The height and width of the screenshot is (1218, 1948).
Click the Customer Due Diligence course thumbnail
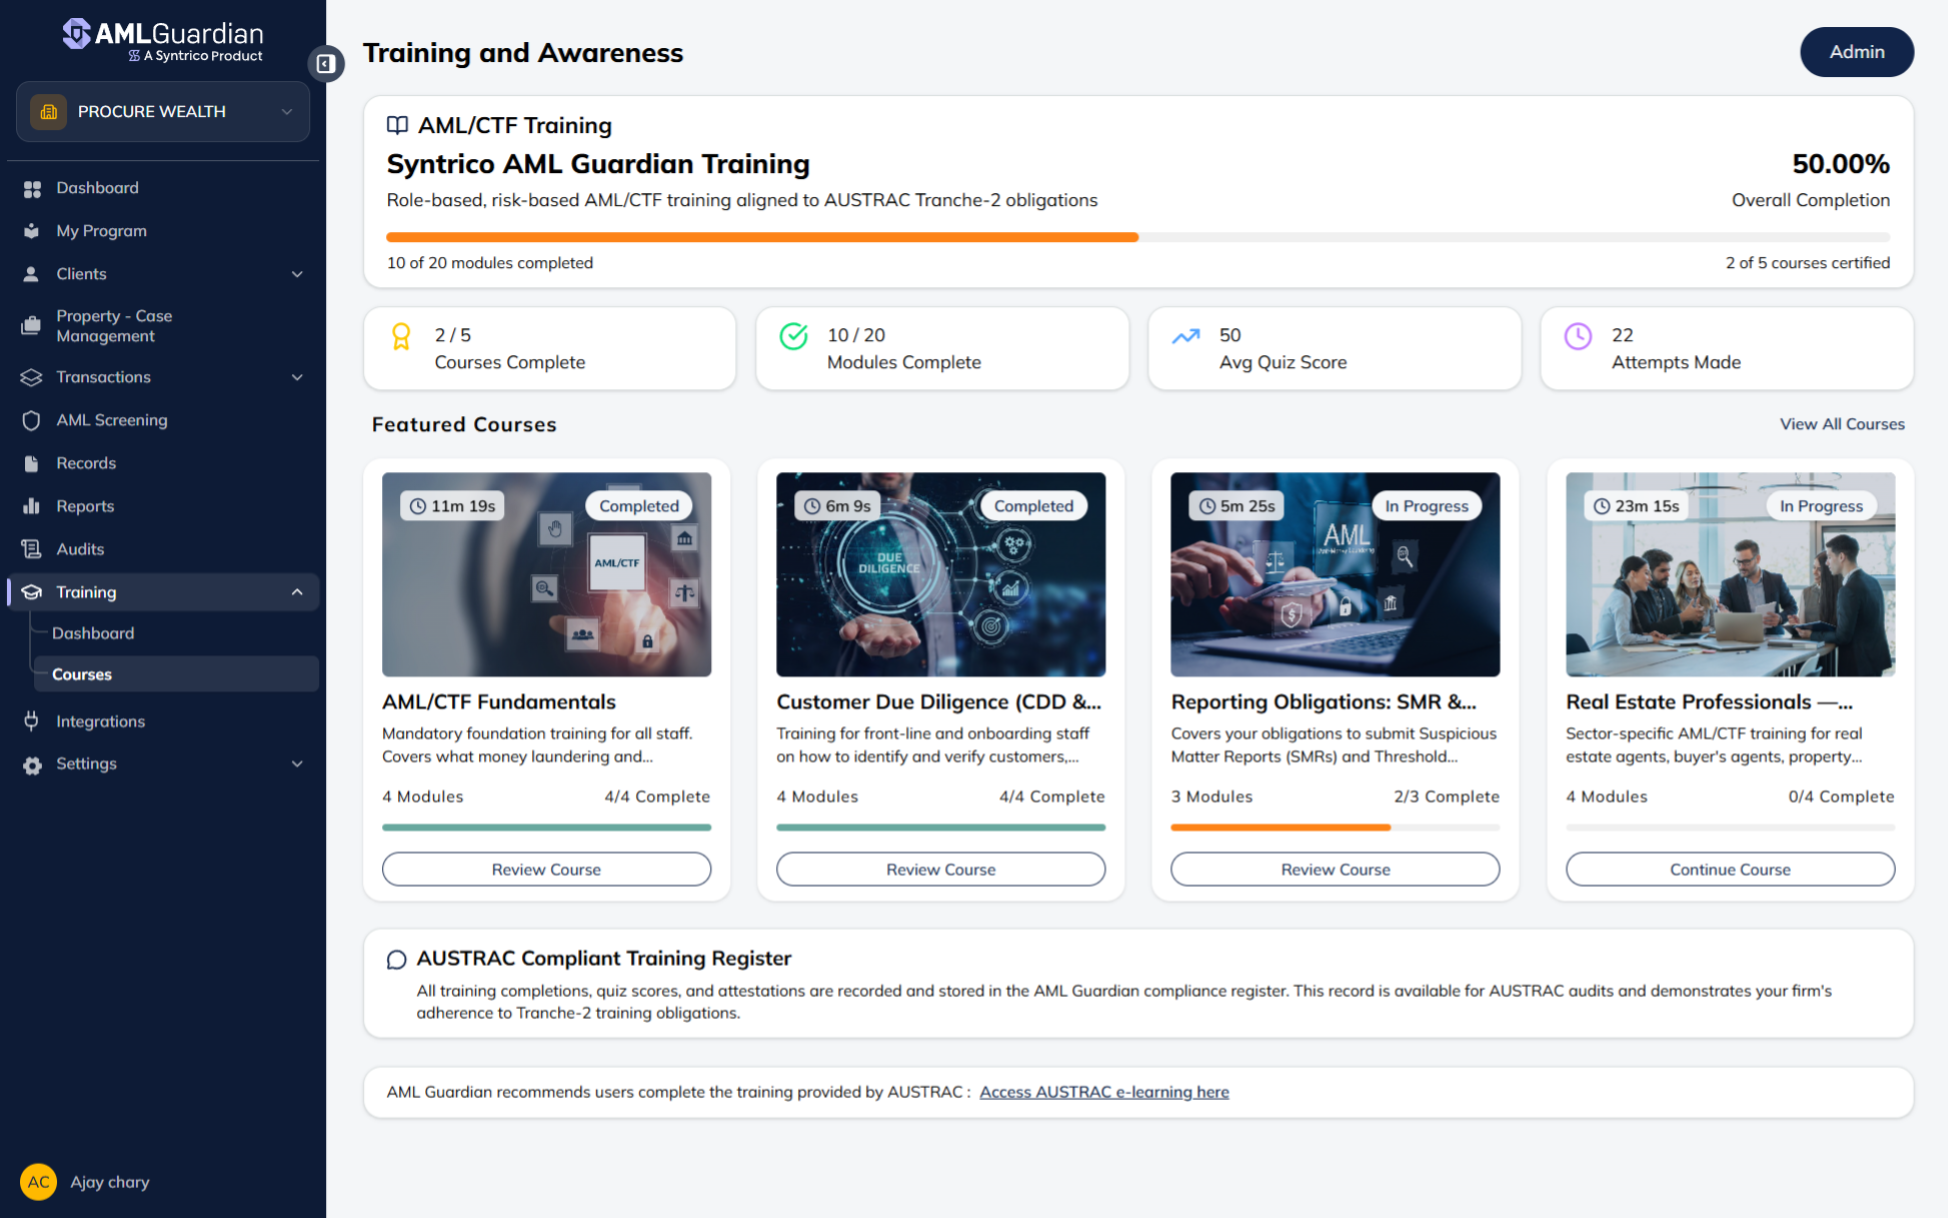coord(940,575)
